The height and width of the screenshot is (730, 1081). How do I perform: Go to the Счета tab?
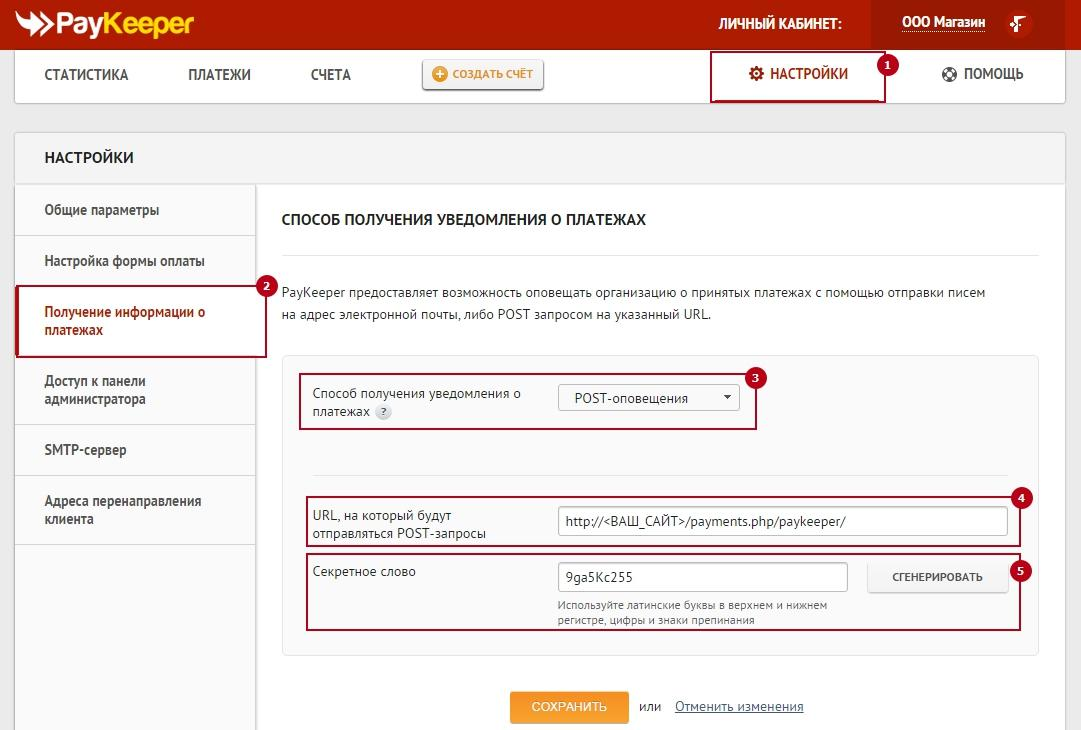330,75
